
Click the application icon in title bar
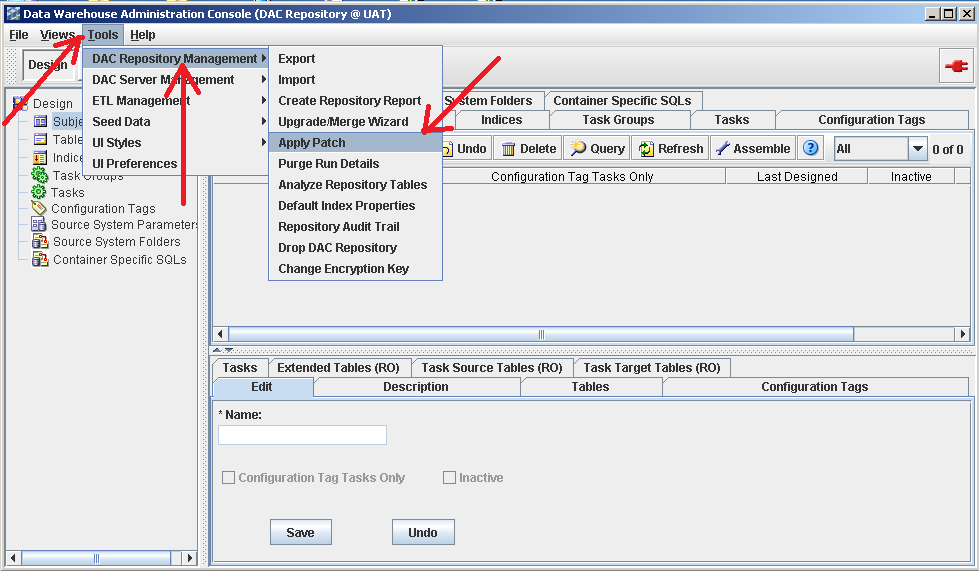[x=13, y=14]
